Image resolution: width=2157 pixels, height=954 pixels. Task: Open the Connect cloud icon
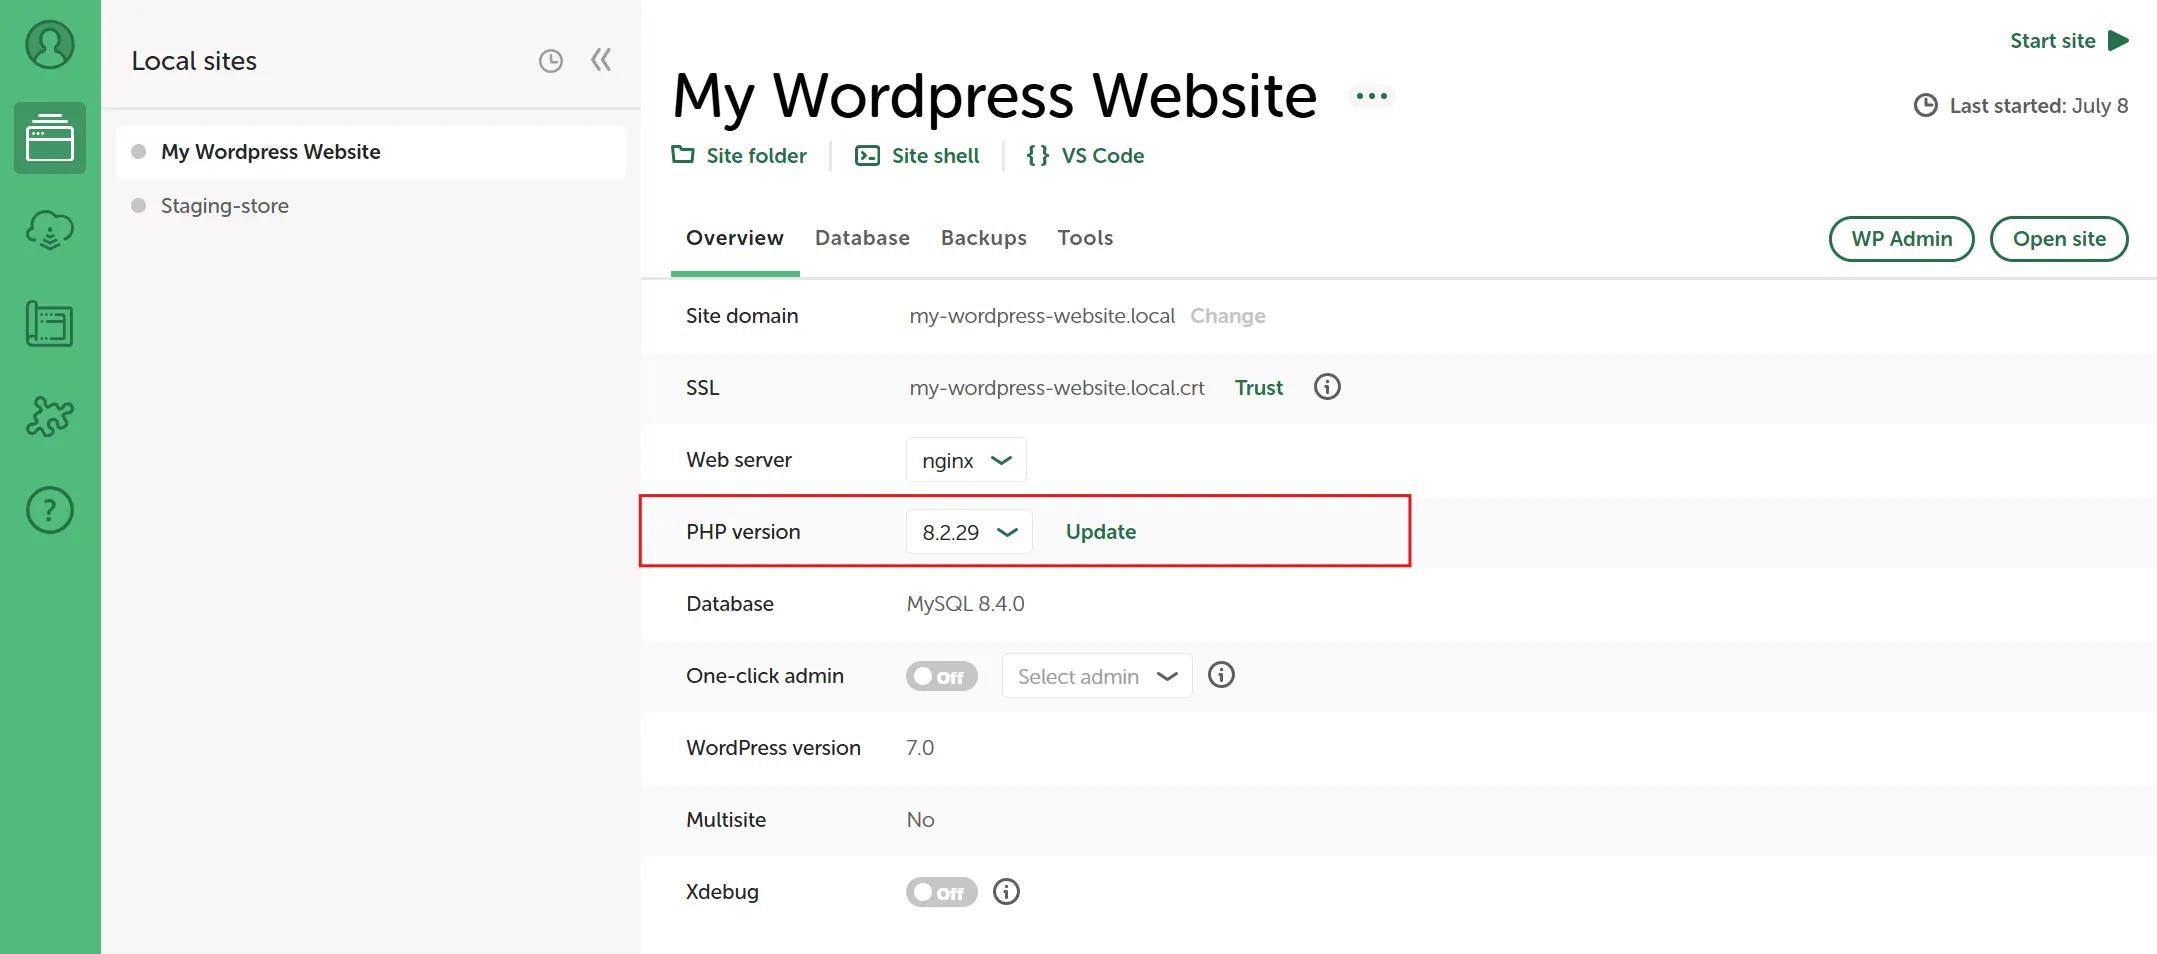(50, 230)
